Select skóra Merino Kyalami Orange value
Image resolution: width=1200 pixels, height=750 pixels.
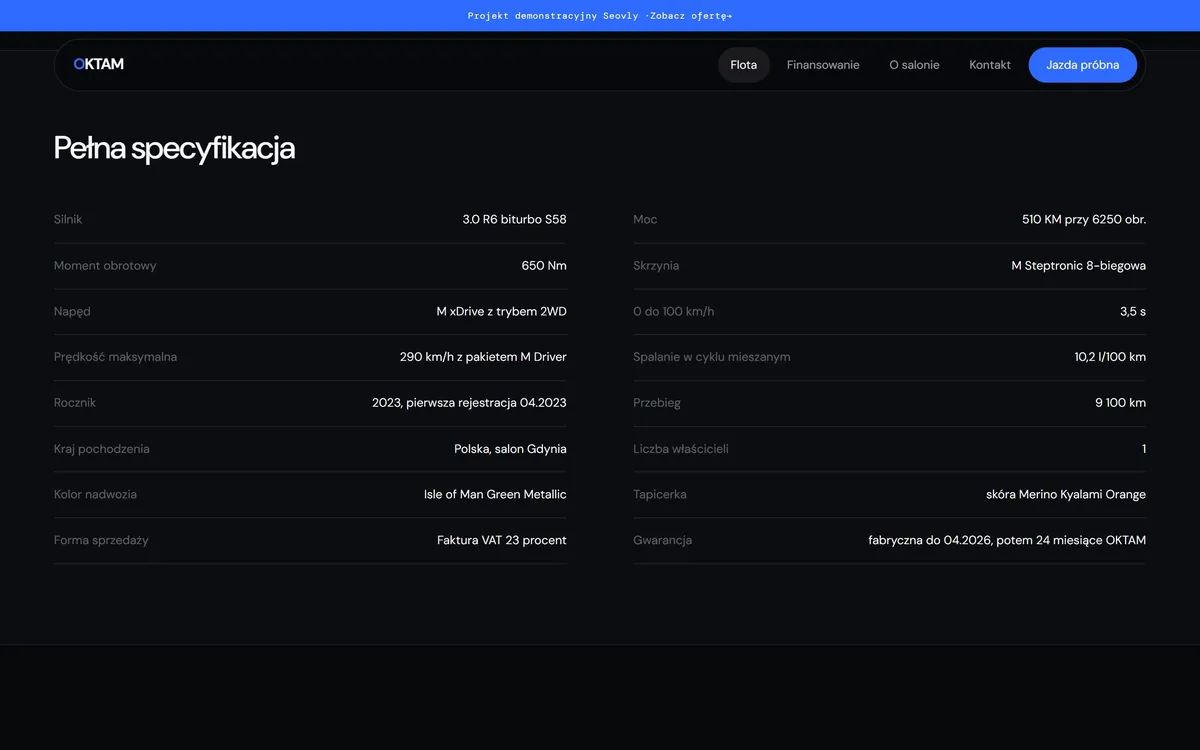1066,494
